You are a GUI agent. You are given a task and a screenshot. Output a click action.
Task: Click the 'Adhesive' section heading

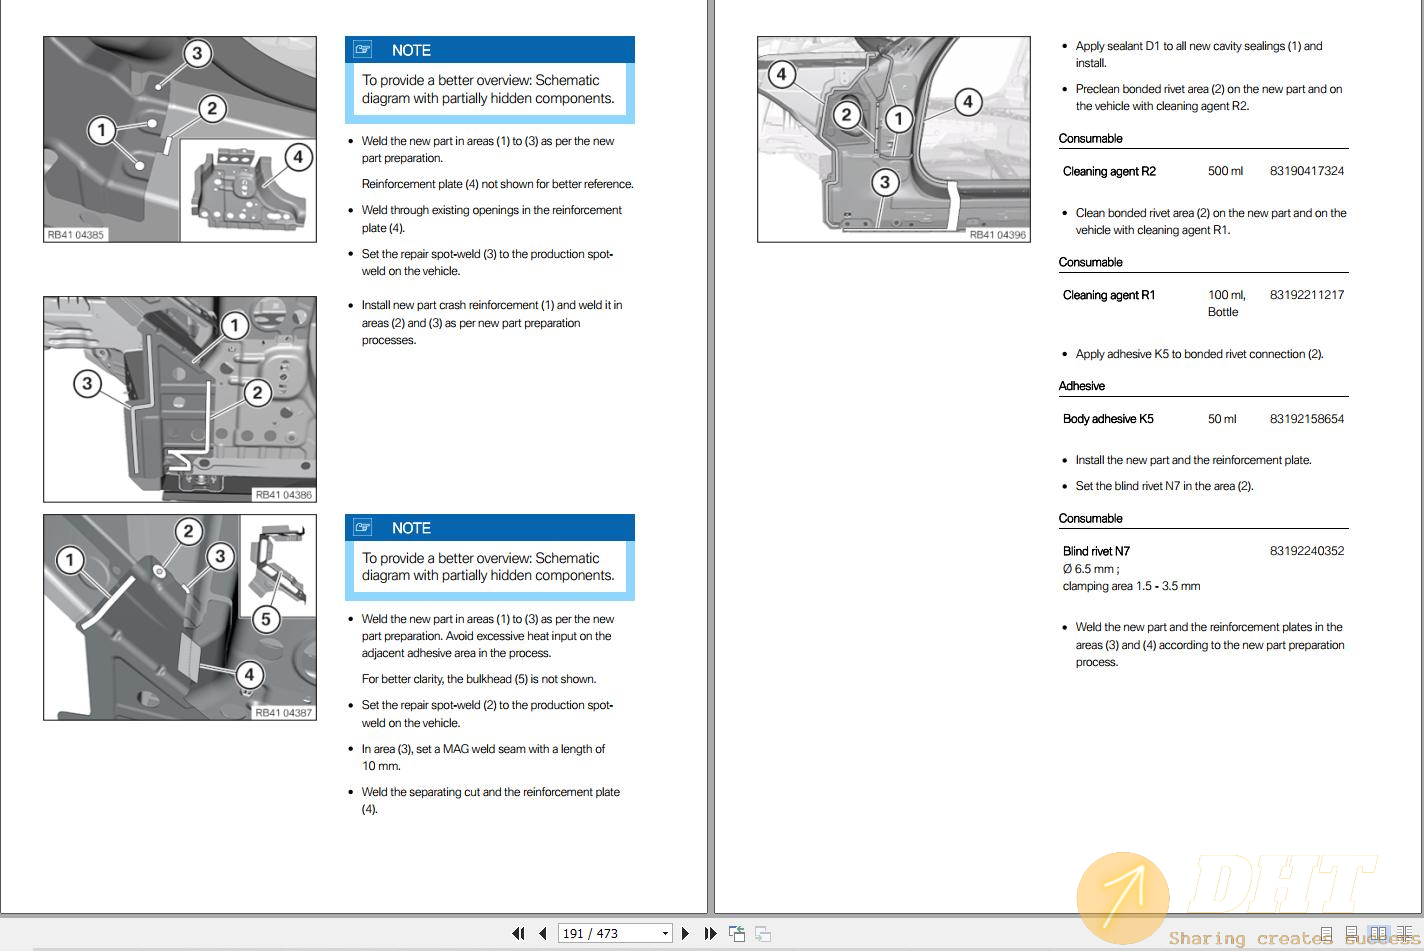point(1082,386)
